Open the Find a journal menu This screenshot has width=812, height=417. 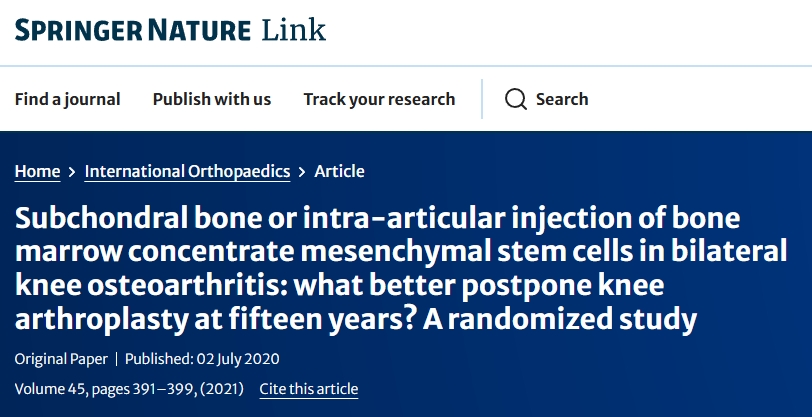tap(67, 99)
